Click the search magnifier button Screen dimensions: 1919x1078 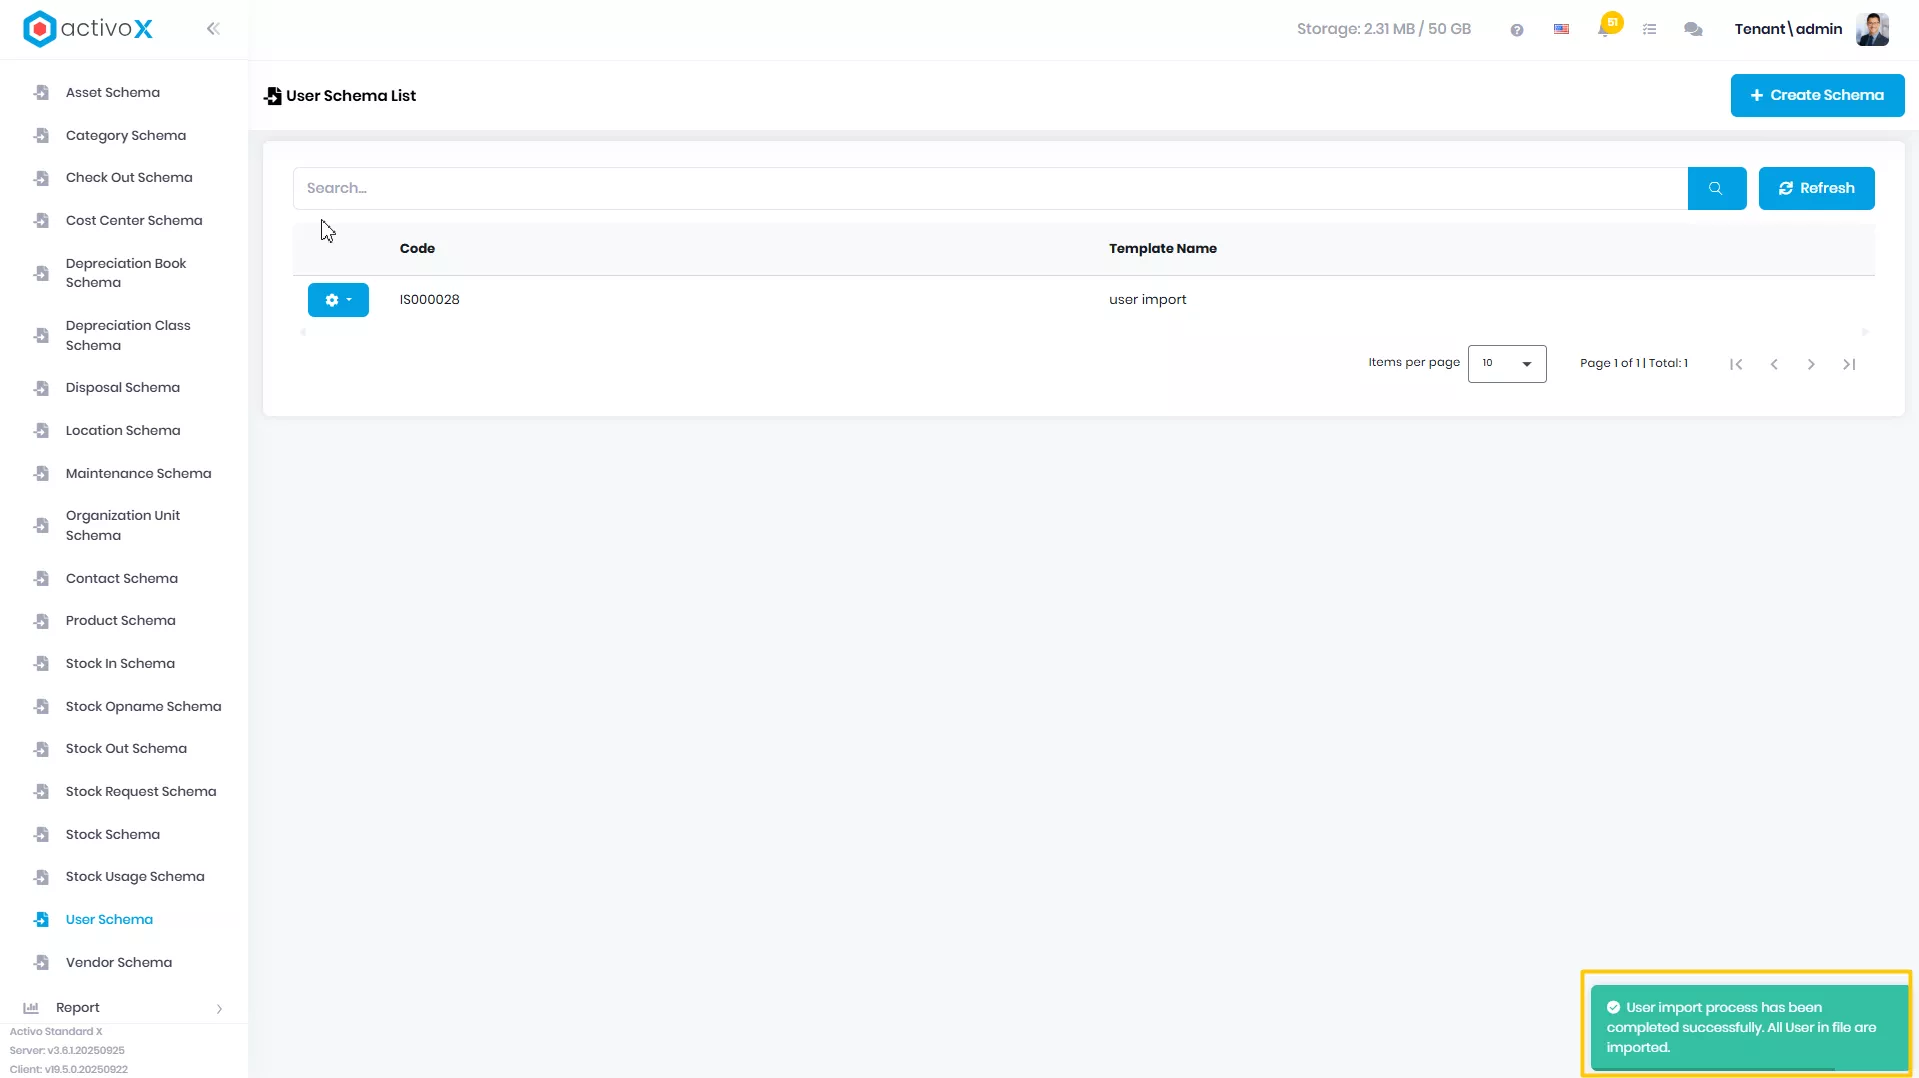pos(1716,188)
